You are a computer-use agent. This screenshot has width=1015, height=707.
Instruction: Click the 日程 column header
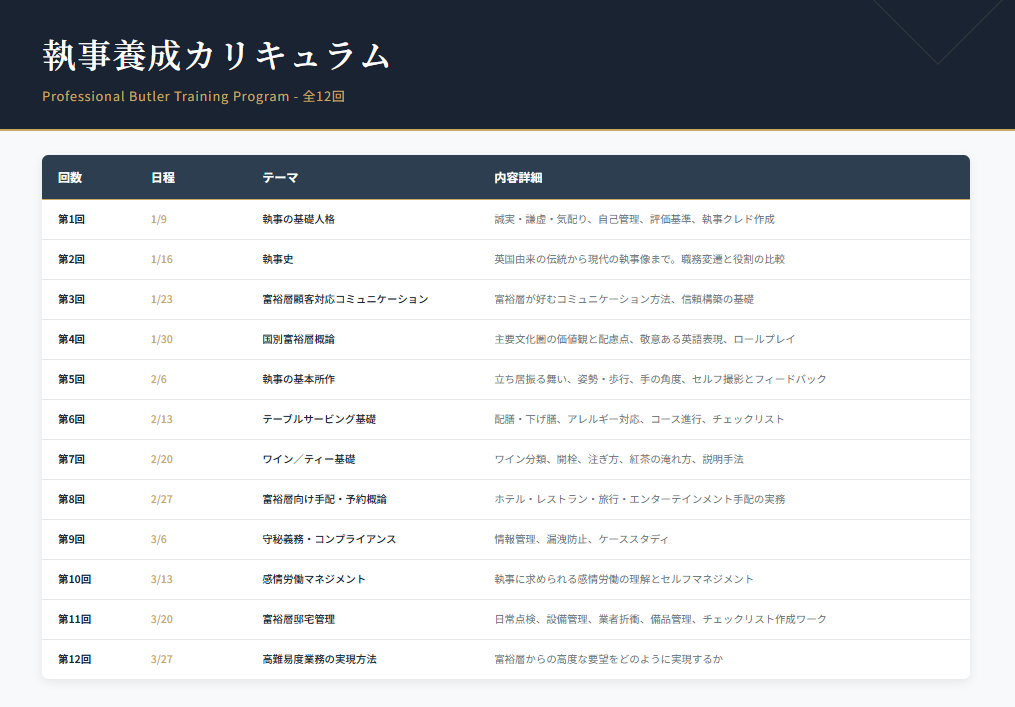tap(162, 177)
